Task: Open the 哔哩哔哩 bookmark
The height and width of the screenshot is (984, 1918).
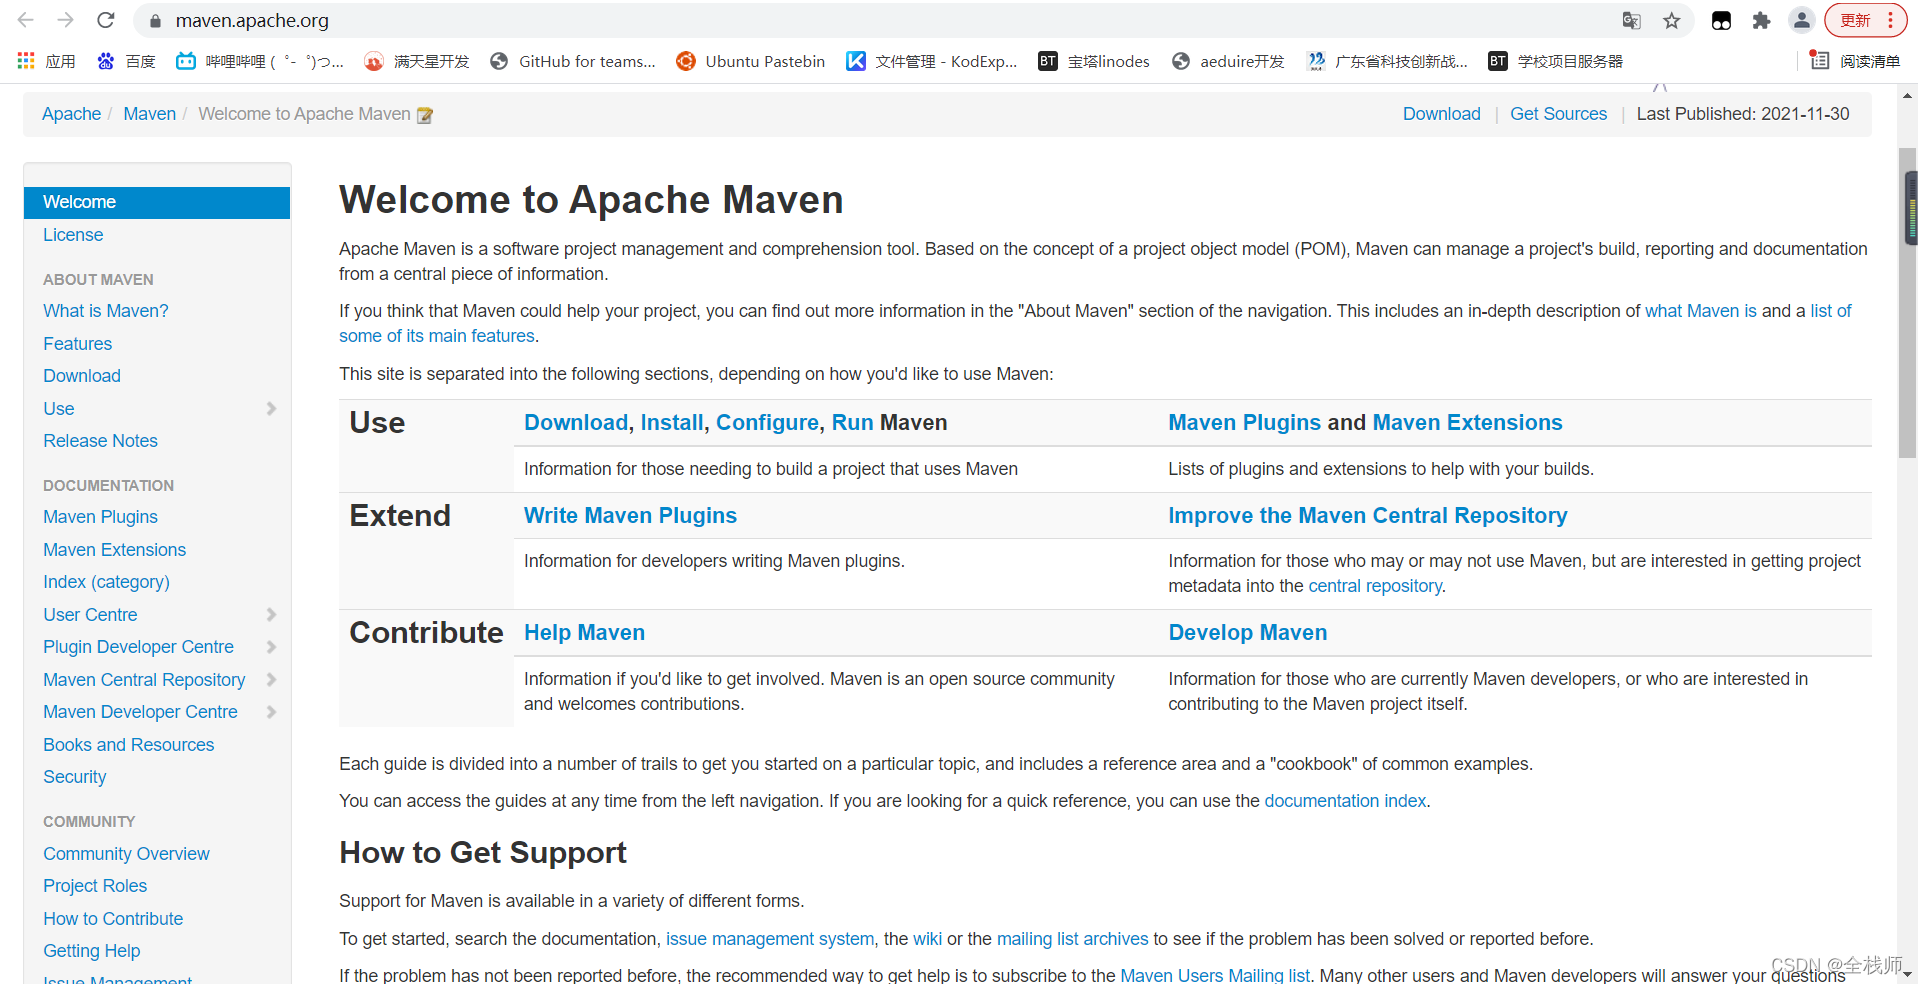Action: click(x=260, y=61)
